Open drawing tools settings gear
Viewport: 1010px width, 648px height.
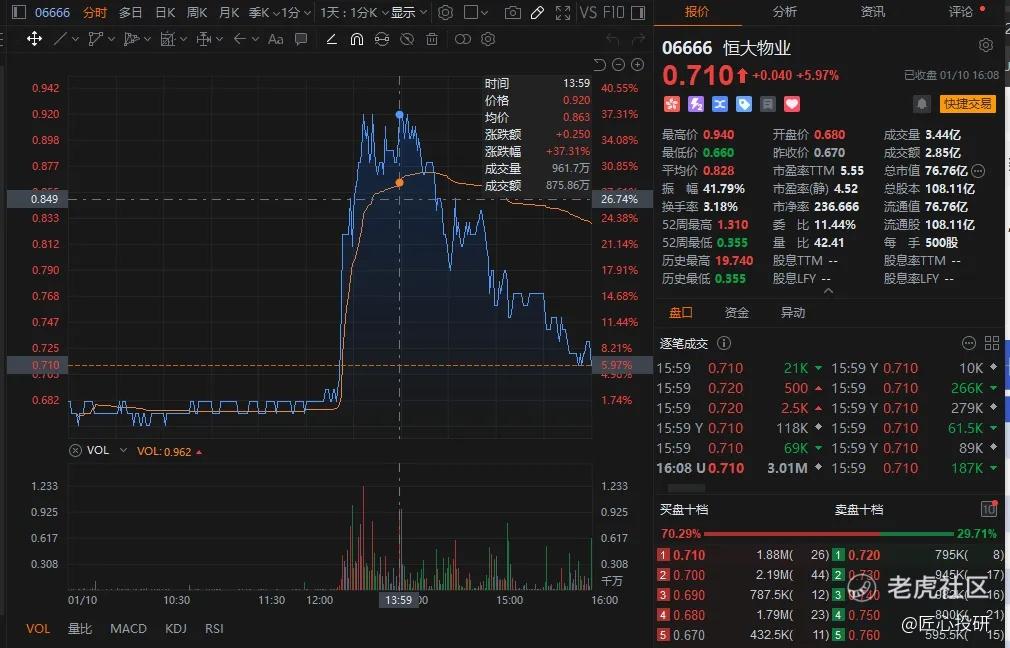(x=488, y=39)
